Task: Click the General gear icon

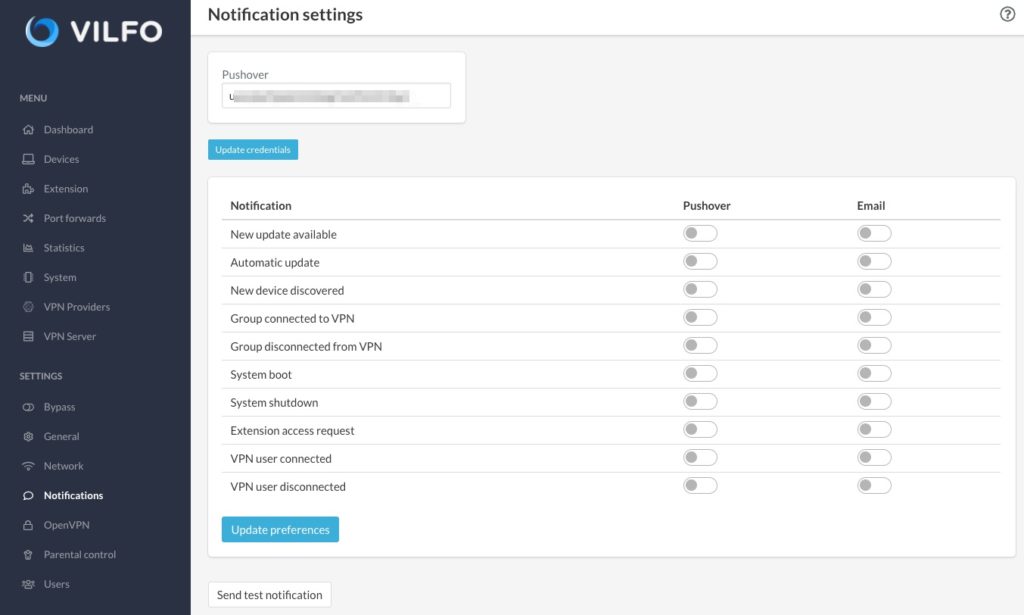Action: 28,436
